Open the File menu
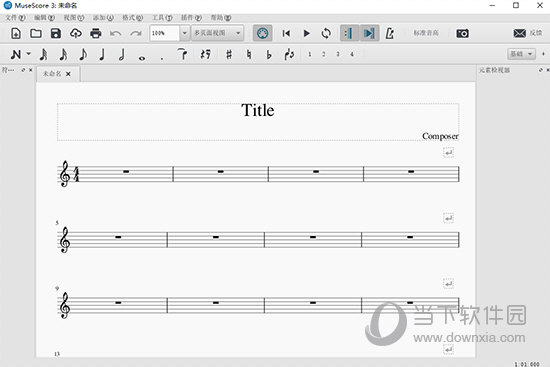550x367 pixels. 15,18
